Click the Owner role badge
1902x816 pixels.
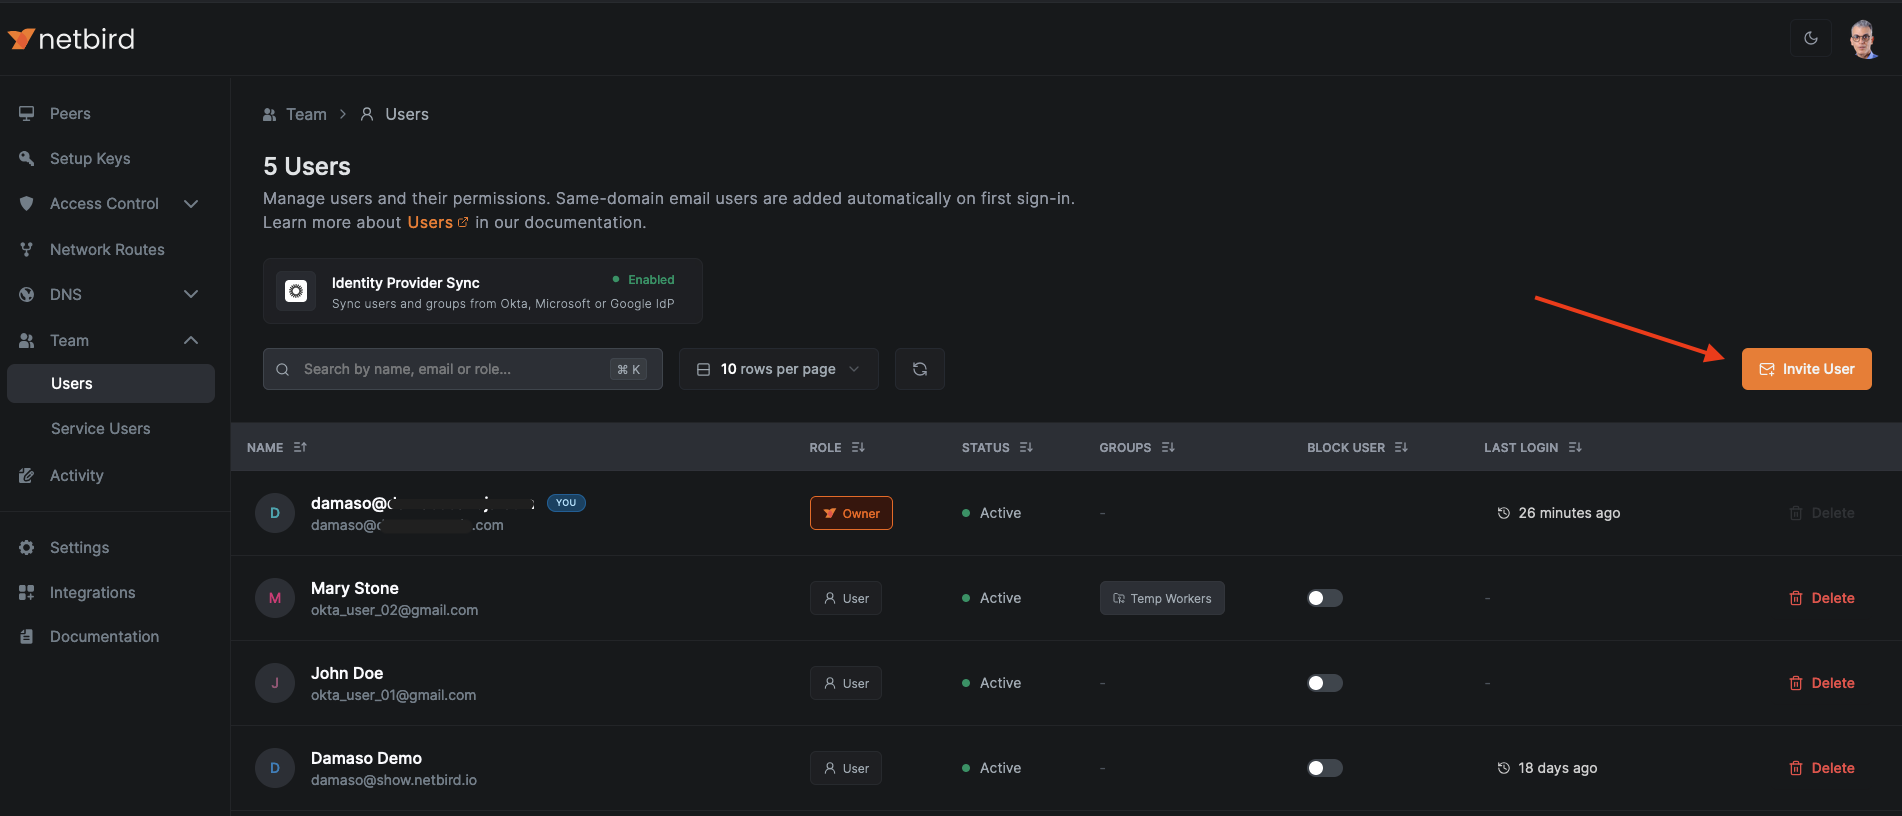coord(851,514)
